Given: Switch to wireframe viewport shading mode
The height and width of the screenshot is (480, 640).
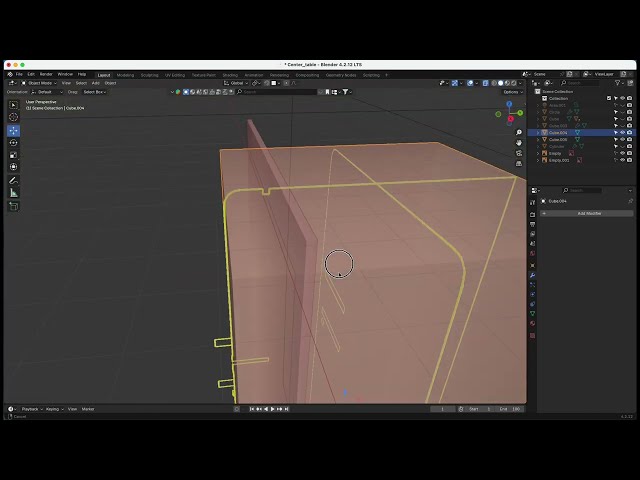Looking at the screenshot, I should click(494, 83).
